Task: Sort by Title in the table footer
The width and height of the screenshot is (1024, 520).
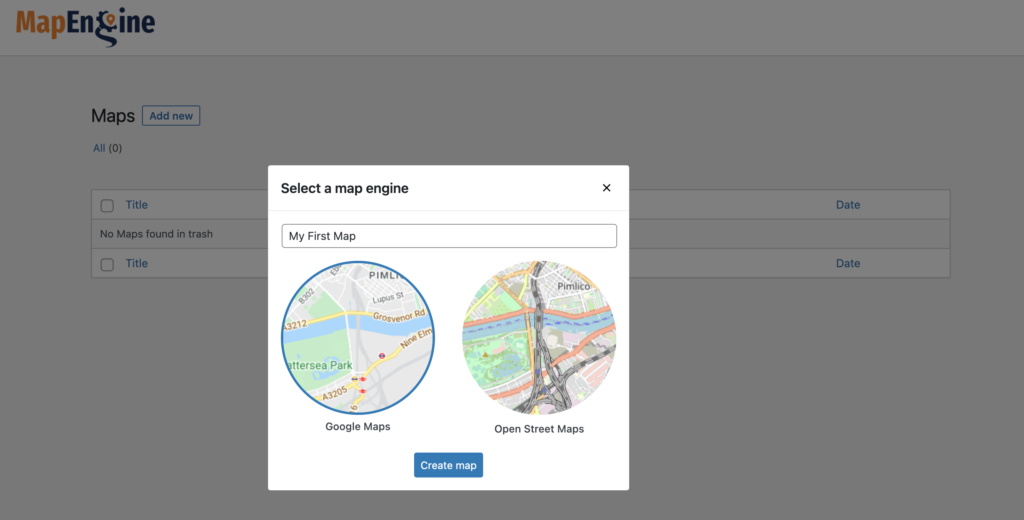Action: [x=136, y=263]
